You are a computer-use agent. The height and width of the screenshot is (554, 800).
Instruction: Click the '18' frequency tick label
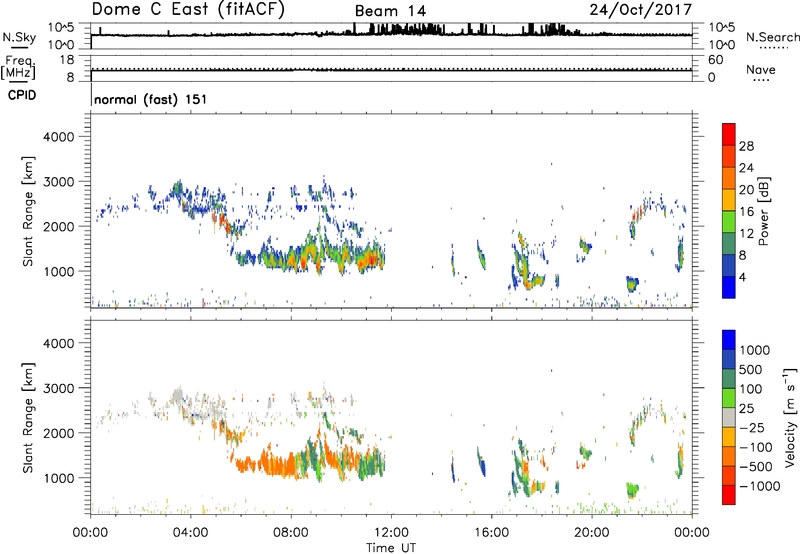(x=67, y=60)
